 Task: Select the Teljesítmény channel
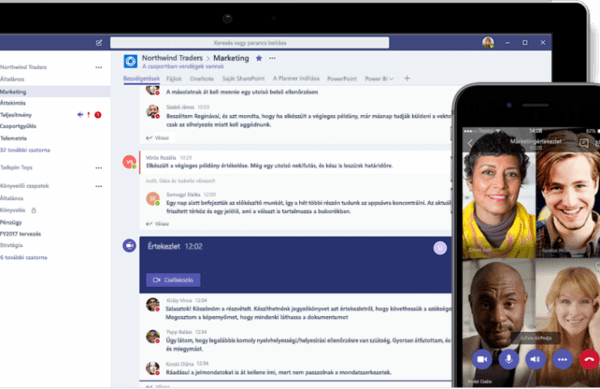[x=16, y=115]
